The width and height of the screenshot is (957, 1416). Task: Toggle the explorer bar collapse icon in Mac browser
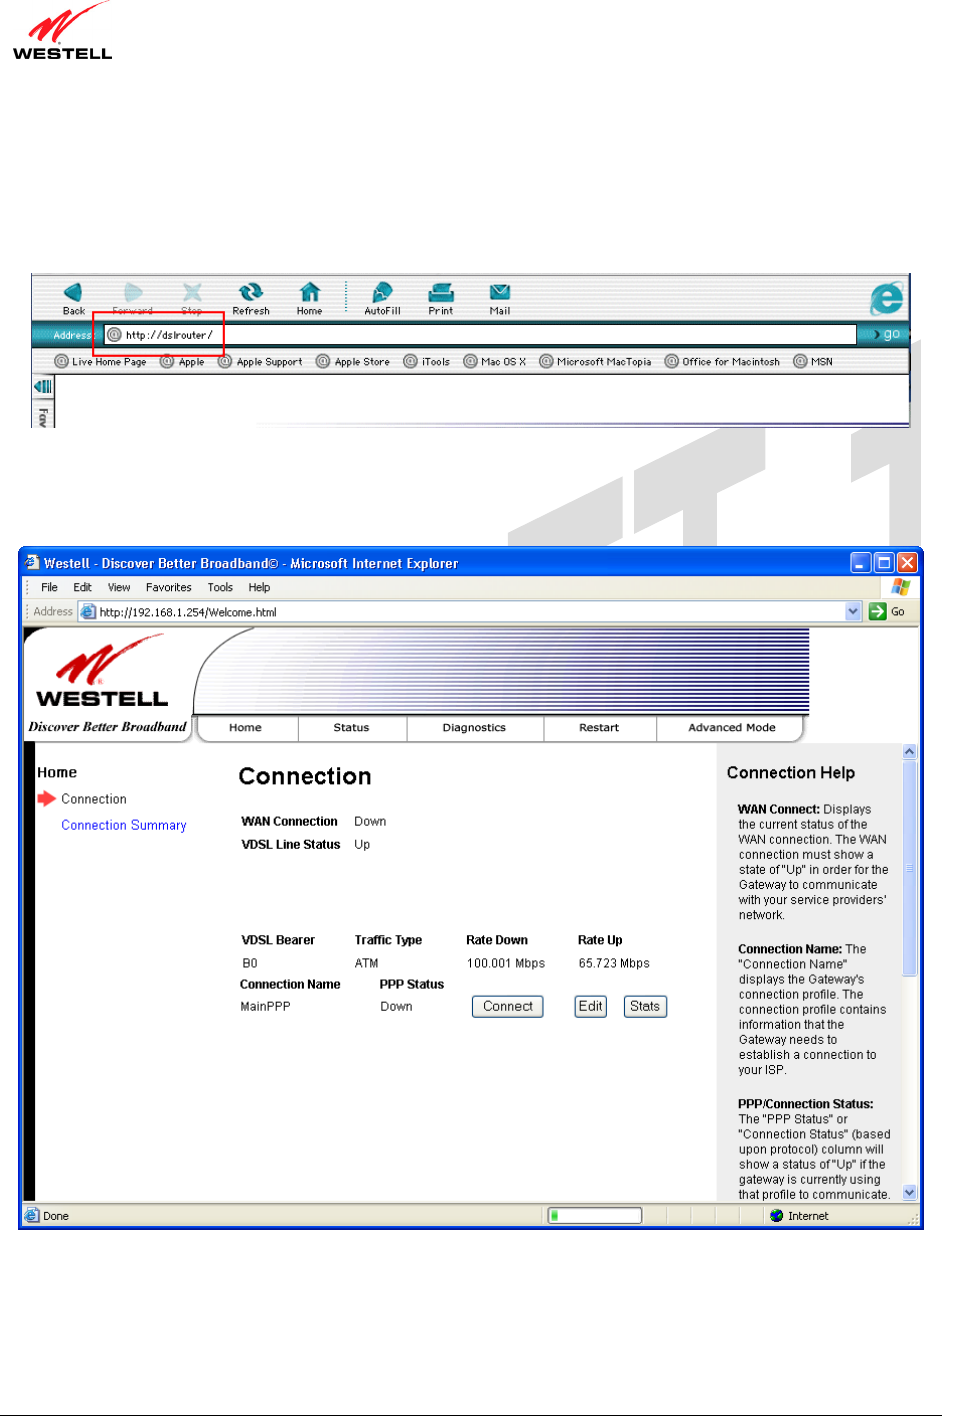pos(43,386)
